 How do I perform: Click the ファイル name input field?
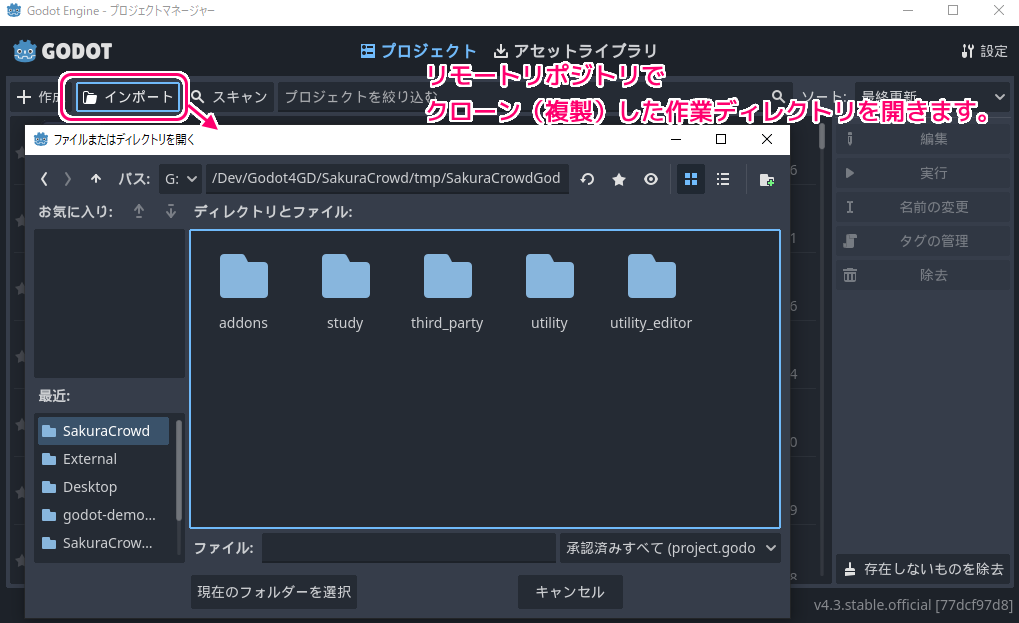tap(408, 547)
